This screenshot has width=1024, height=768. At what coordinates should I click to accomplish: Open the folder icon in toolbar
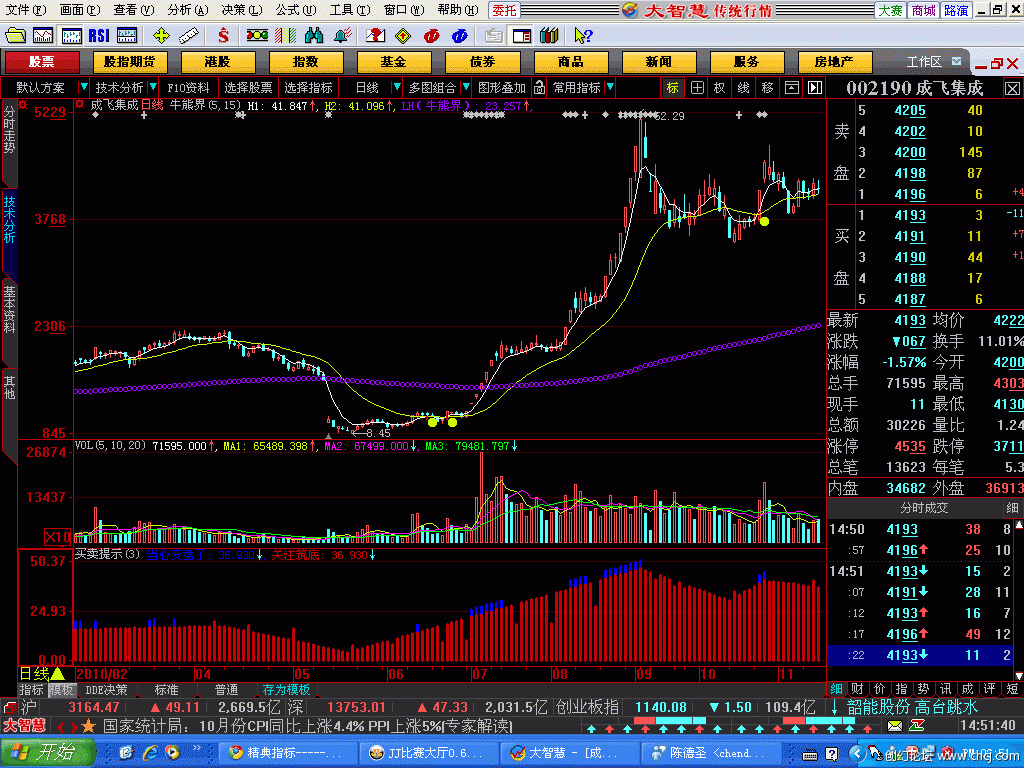15,35
